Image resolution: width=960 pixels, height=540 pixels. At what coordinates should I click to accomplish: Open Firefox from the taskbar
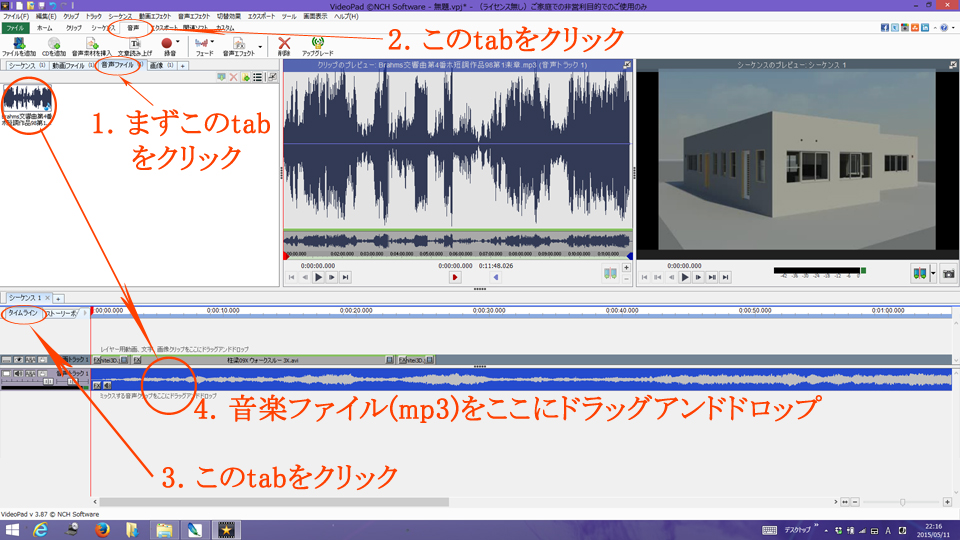(102, 530)
